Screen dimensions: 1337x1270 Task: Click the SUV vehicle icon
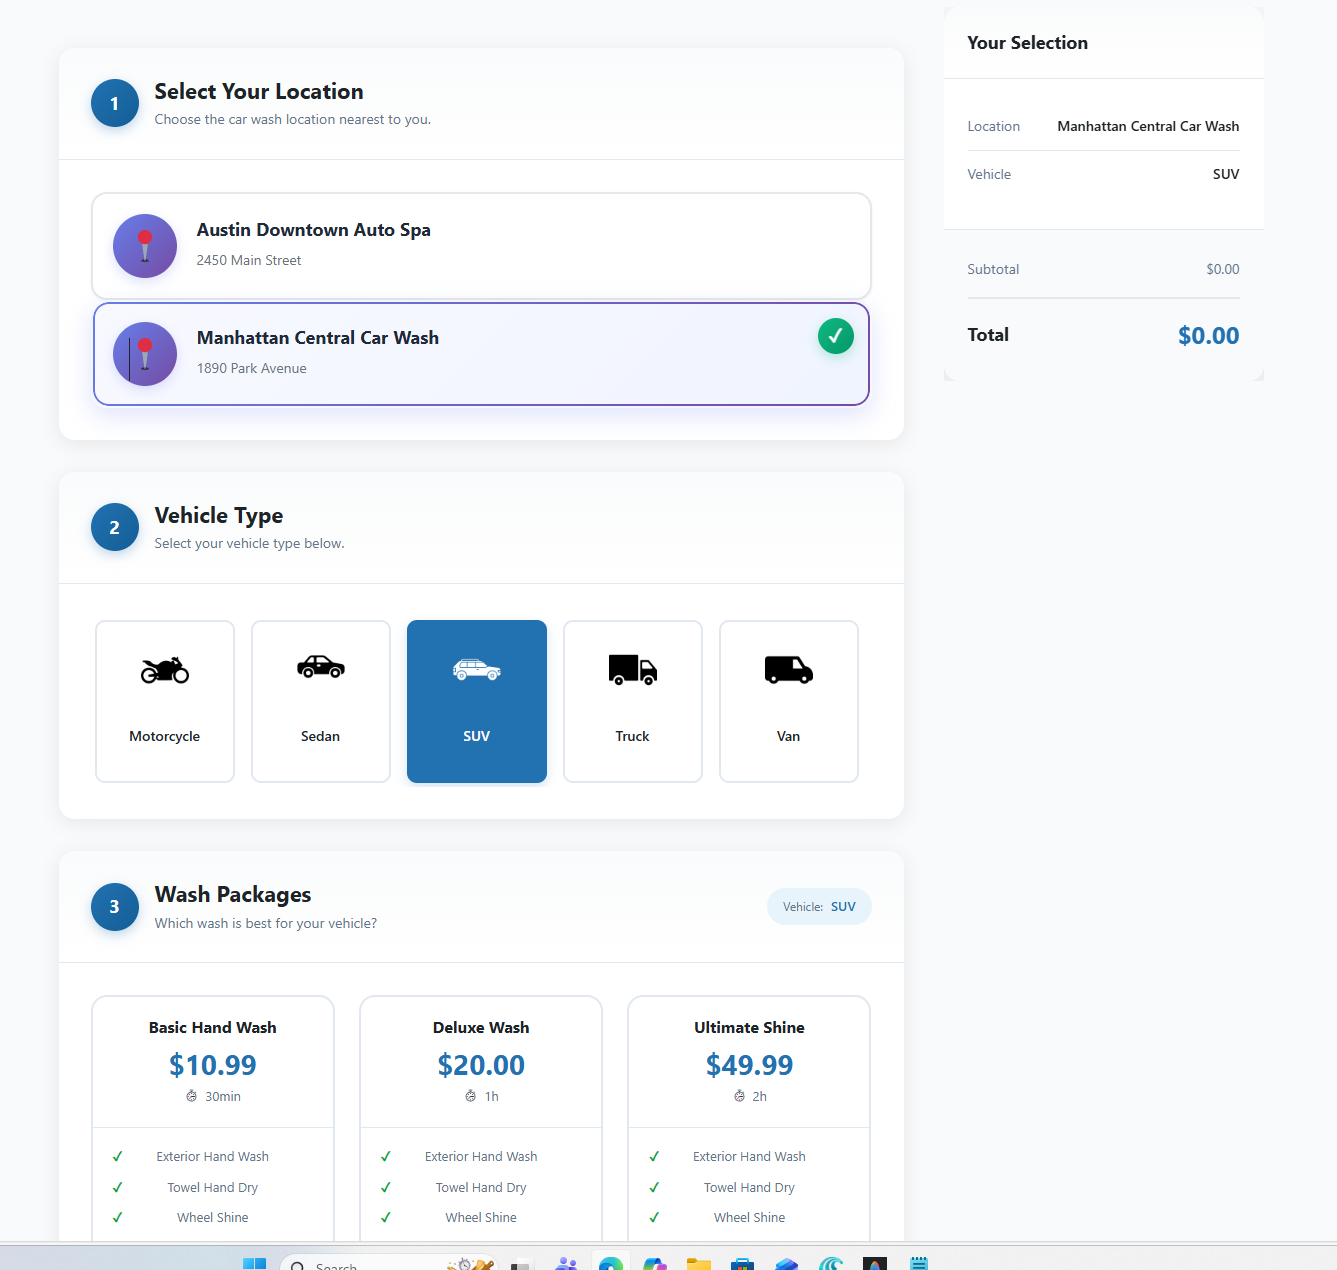tap(477, 670)
